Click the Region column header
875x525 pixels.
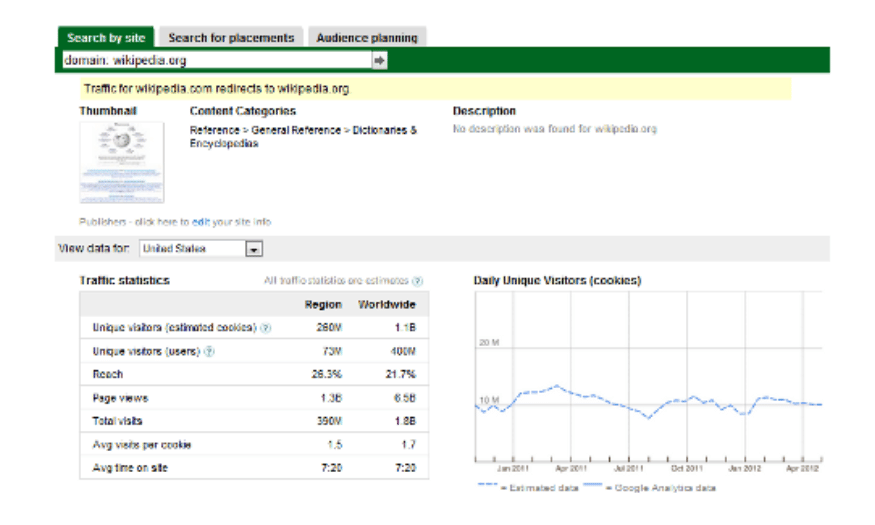pyautogui.click(x=323, y=305)
